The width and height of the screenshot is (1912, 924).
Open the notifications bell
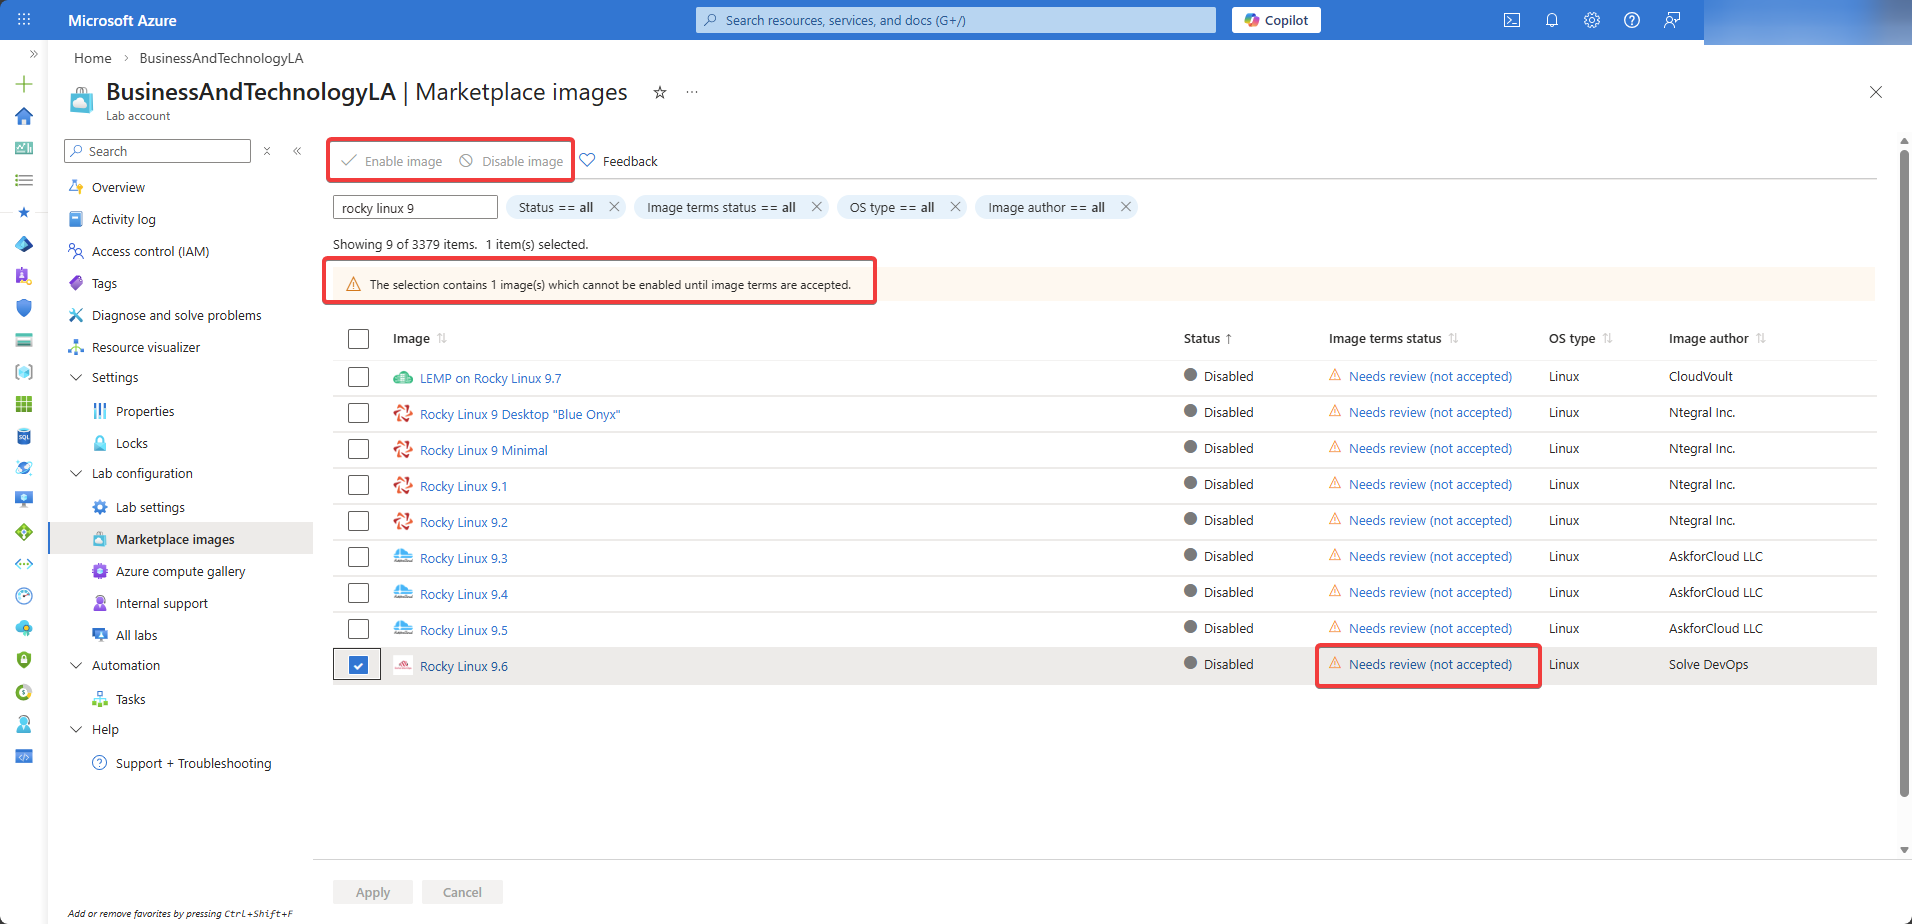coord(1552,20)
